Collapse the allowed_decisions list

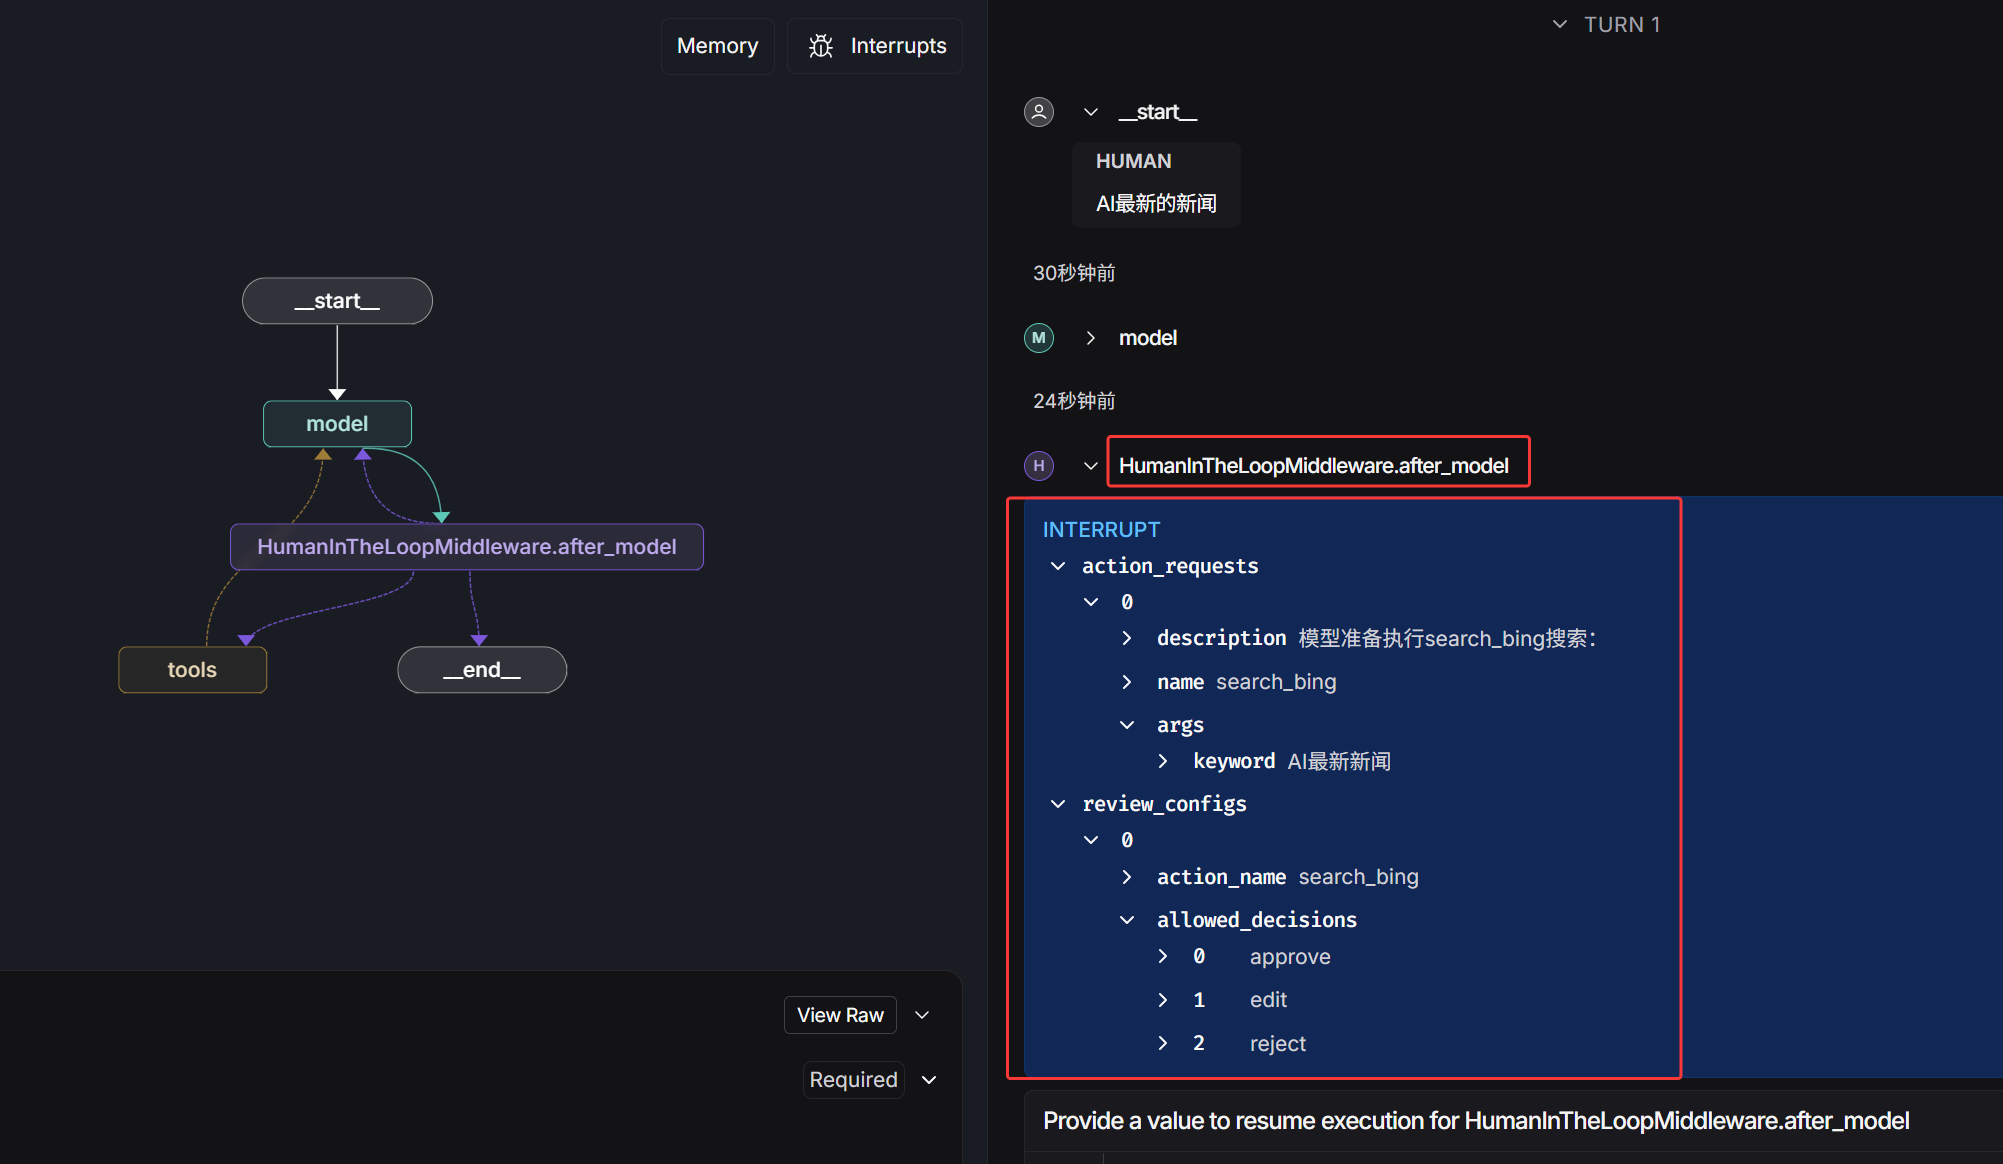(1127, 920)
